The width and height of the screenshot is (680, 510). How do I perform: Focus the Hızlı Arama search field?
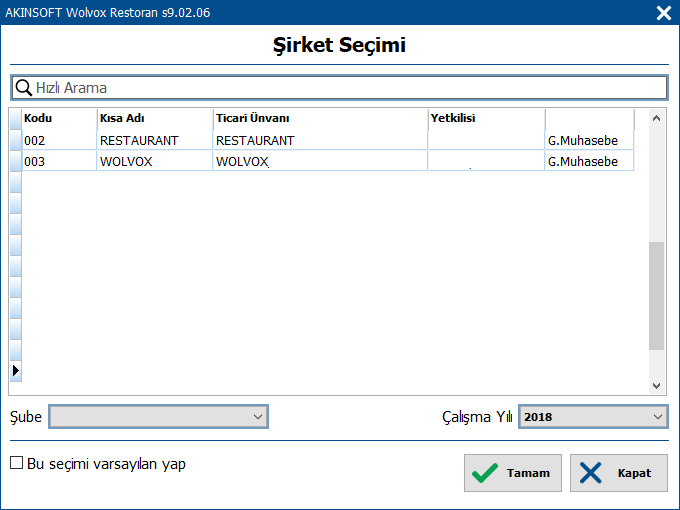tap(339, 88)
